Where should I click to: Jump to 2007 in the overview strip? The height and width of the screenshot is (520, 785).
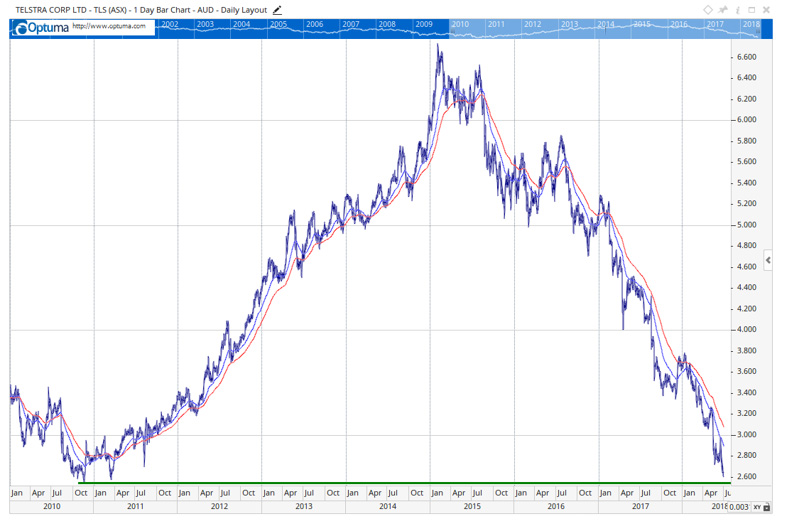coord(350,24)
